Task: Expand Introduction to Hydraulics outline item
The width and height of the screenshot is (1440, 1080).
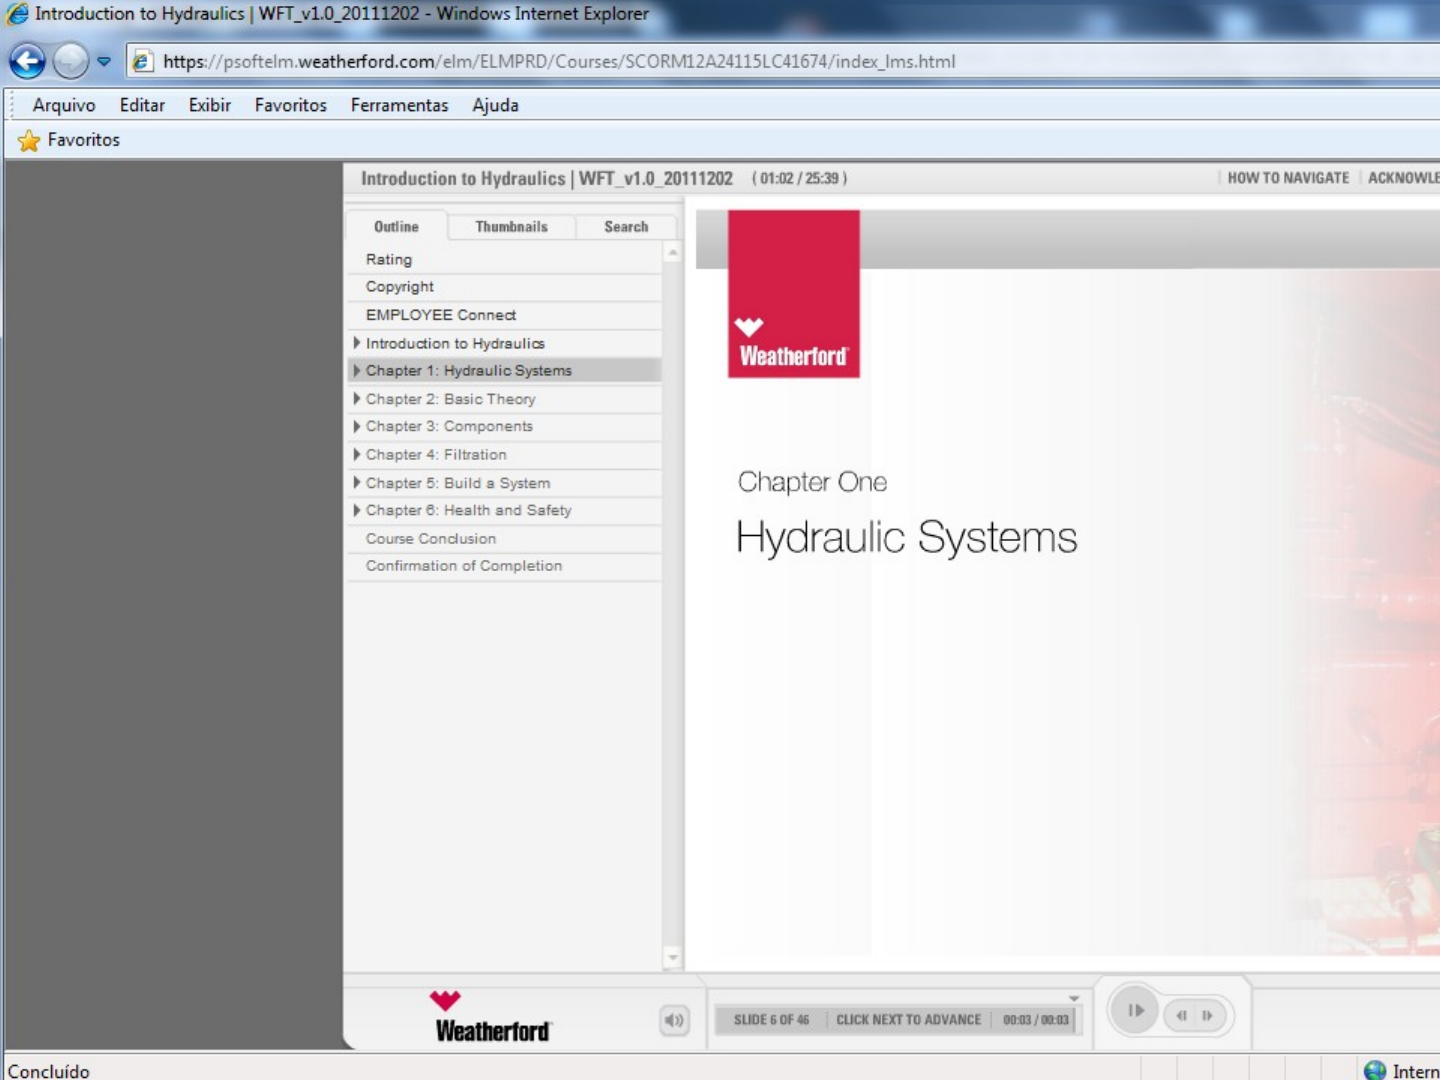Action: point(357,343)
